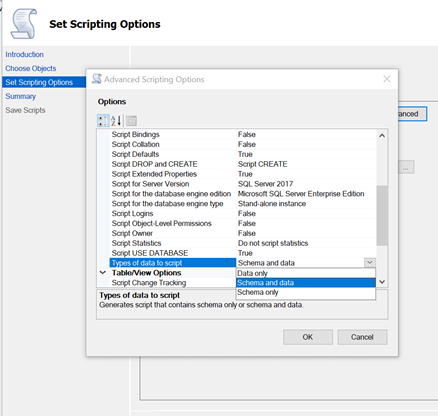The width and height of the screenshot is (438, 416).
Task: Click the scroll icon in dialog title
Action: [97, 79]
